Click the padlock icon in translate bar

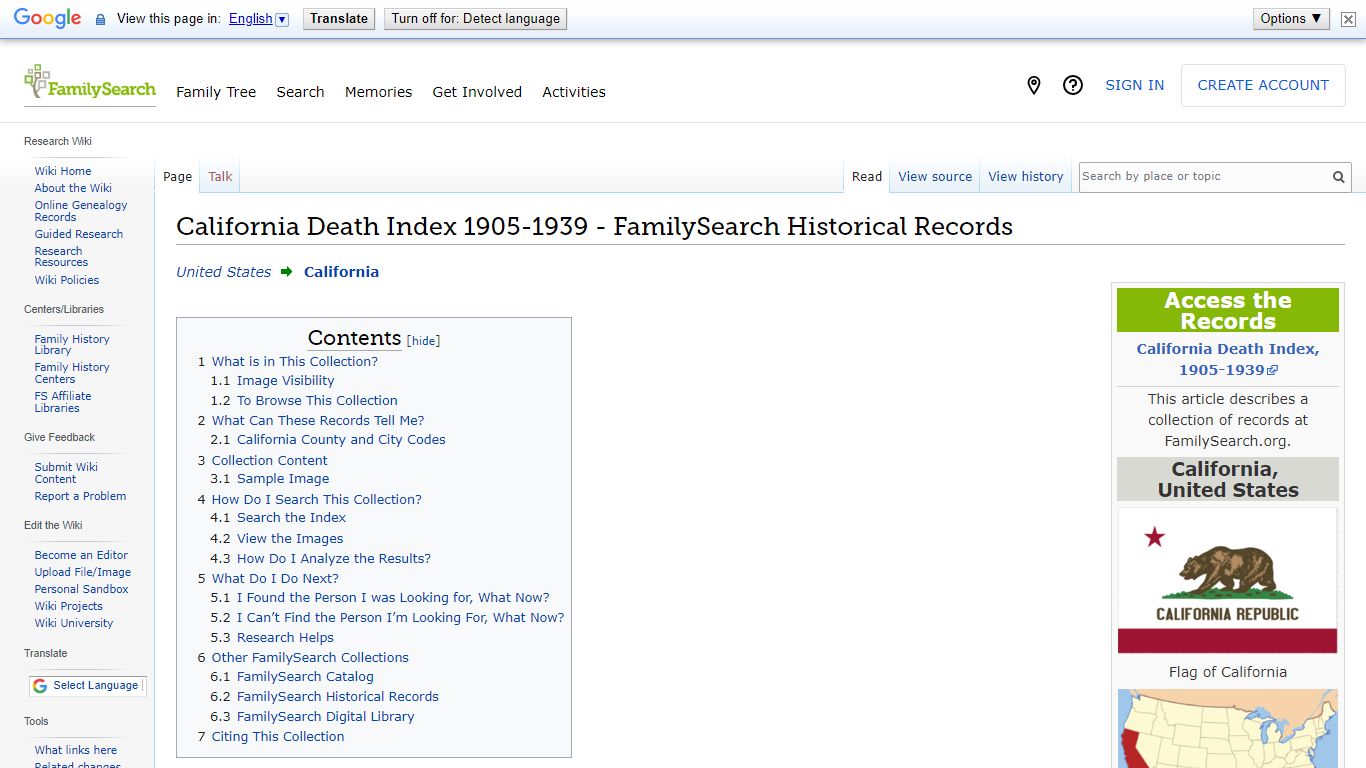click(x=100, y=19)
